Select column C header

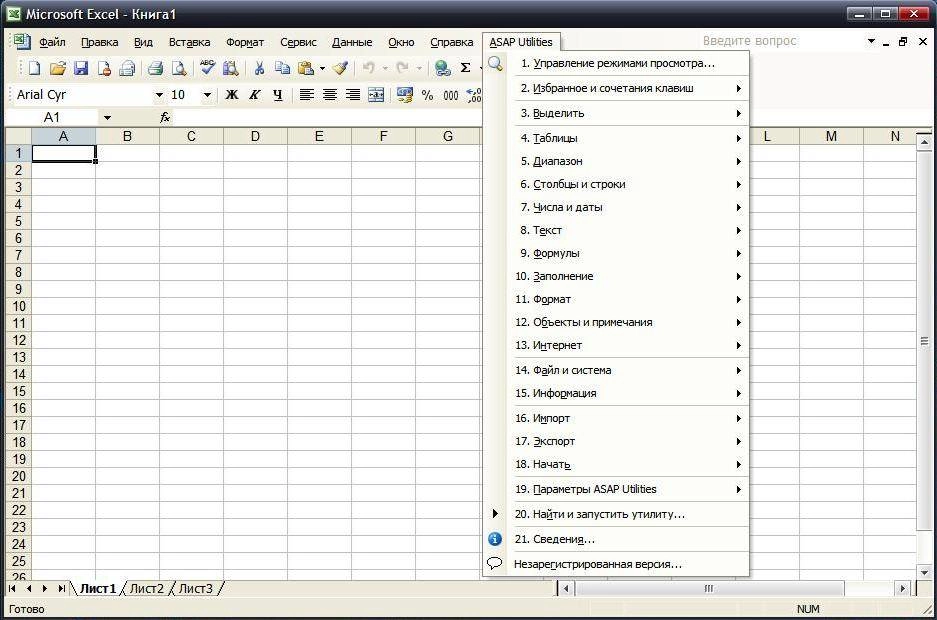coord(191,136)
